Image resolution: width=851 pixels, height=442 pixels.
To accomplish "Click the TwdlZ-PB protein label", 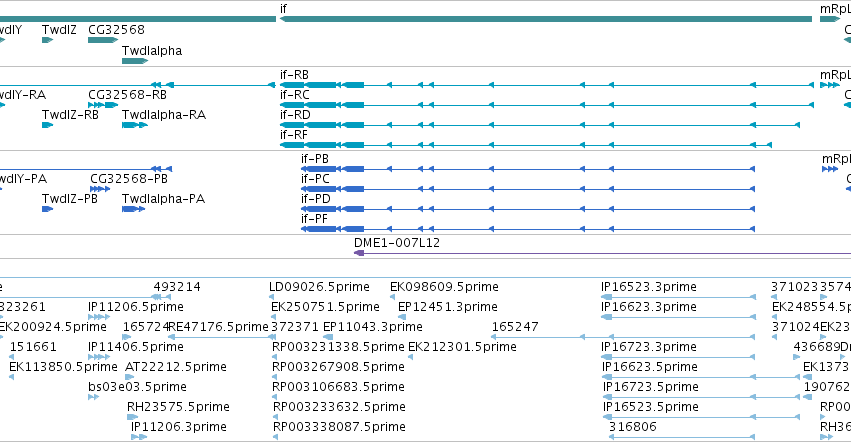I will click(x=69, y=199).
